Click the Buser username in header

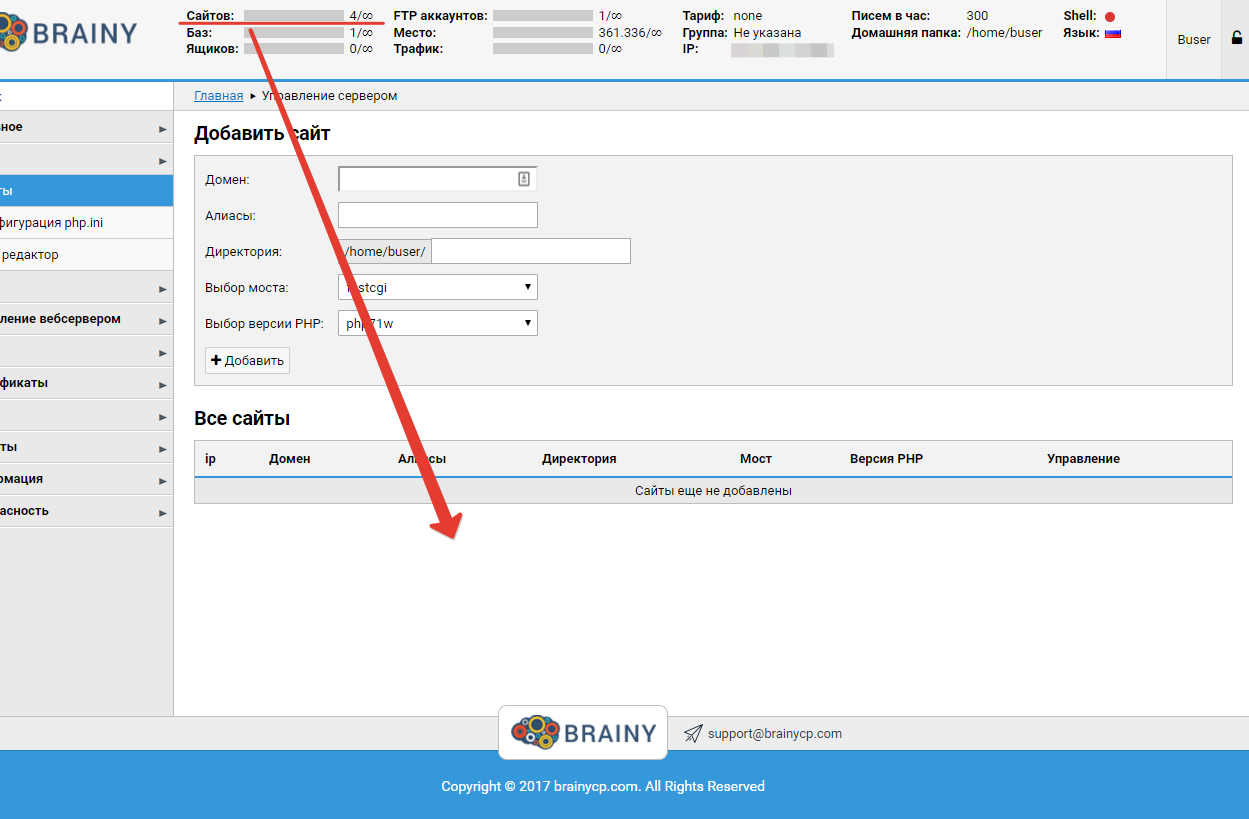tap(1194, 40)
